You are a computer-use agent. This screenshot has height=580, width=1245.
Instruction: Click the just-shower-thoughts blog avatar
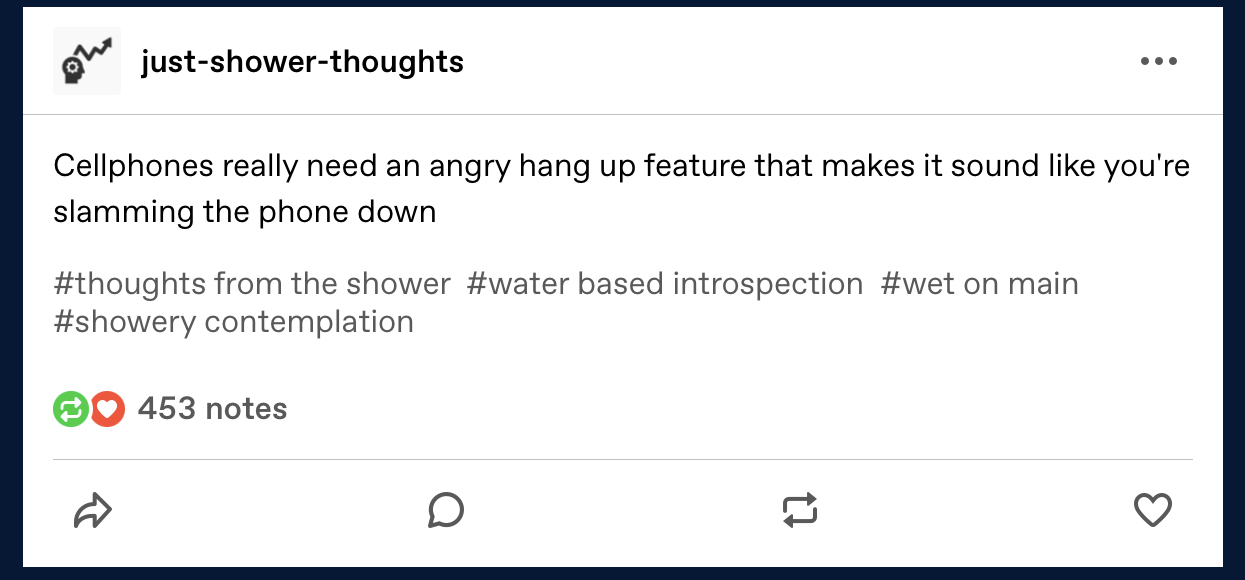click(87, 62)
